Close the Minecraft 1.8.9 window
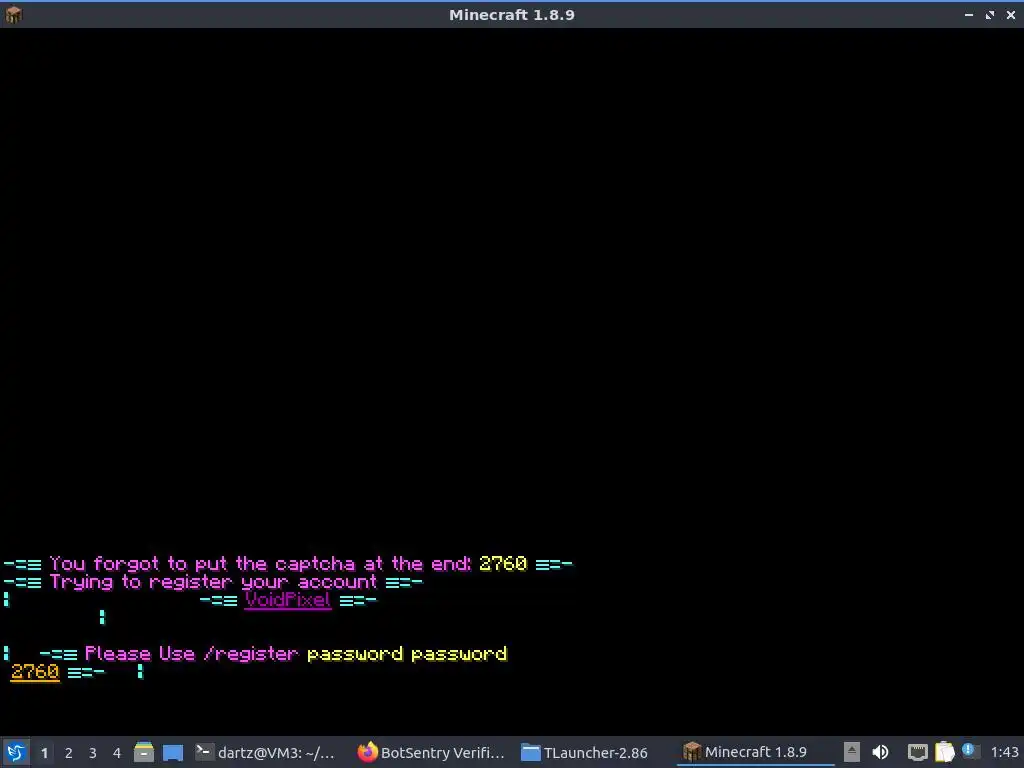 (1010, 14)
